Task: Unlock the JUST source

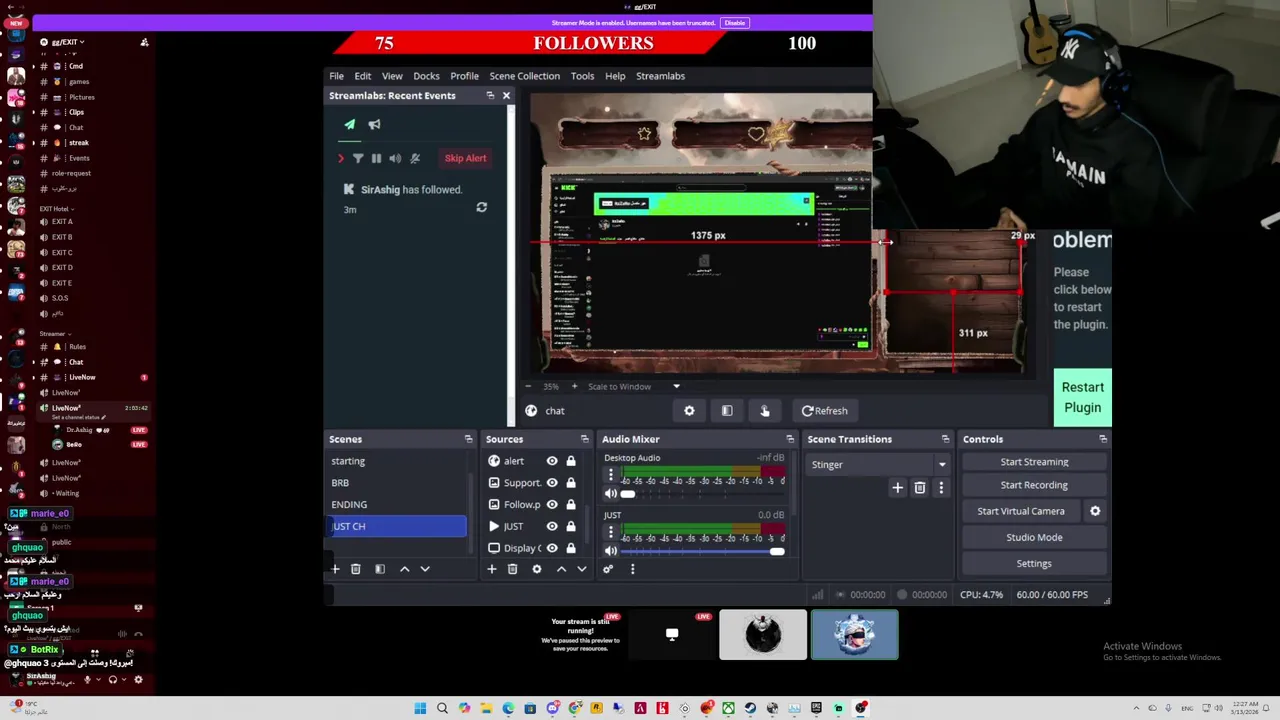Action: coord(571,526)
